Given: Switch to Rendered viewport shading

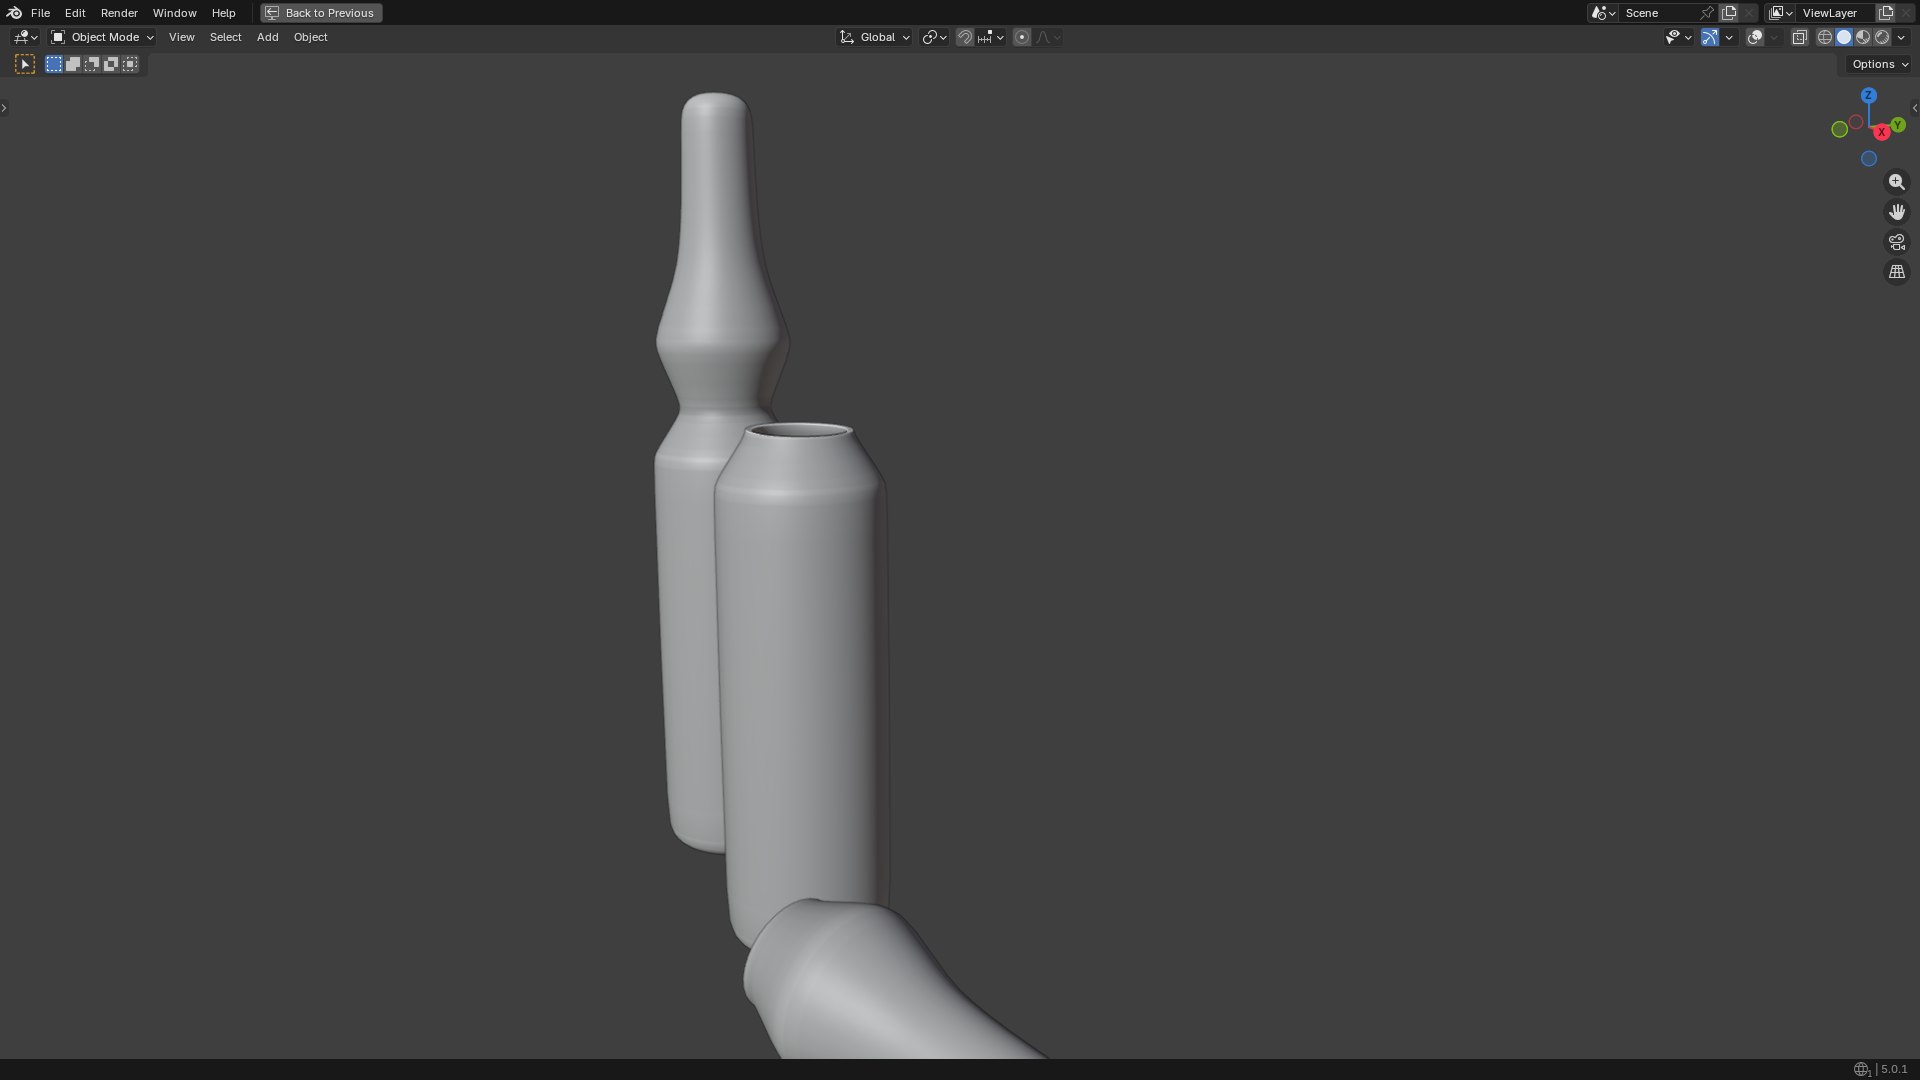Looking at the screenshot, I should click(x=1882, y=37).
